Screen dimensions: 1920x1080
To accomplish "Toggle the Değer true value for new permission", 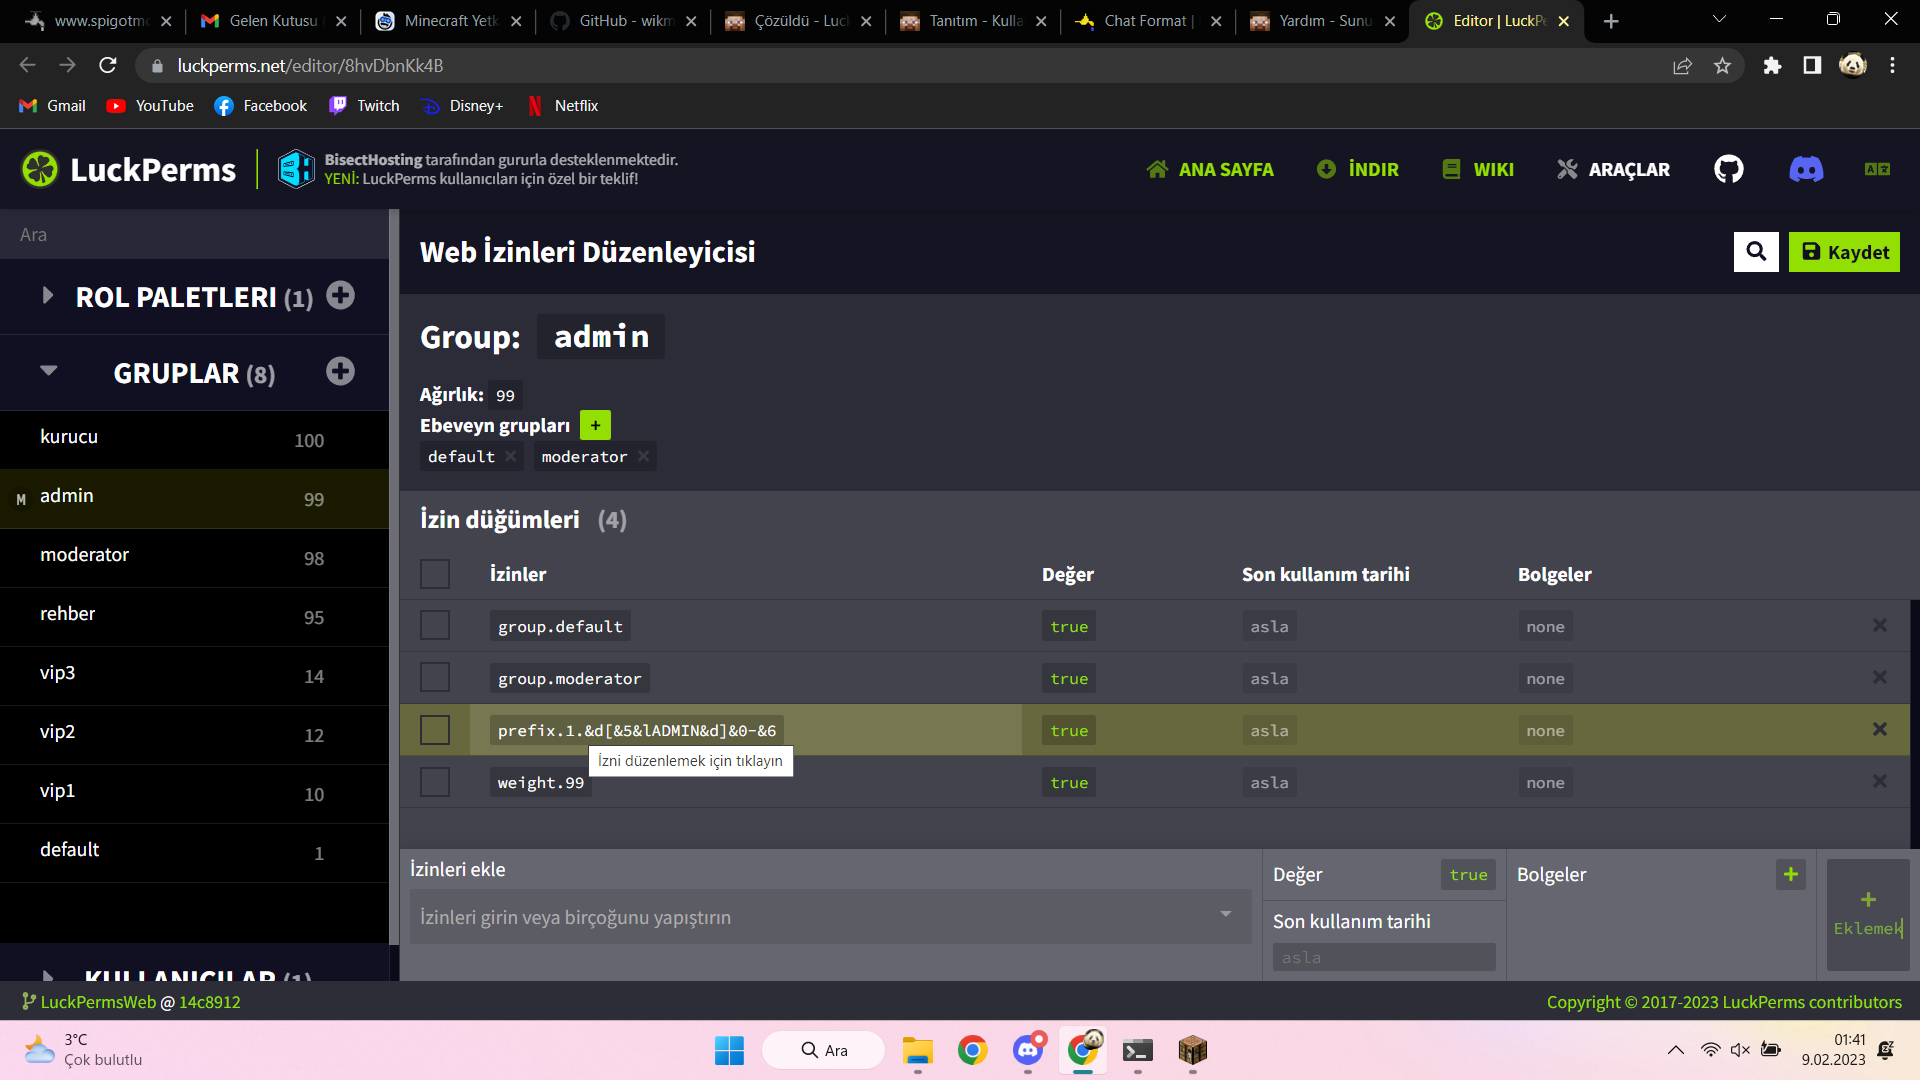I will [1468, 875].
